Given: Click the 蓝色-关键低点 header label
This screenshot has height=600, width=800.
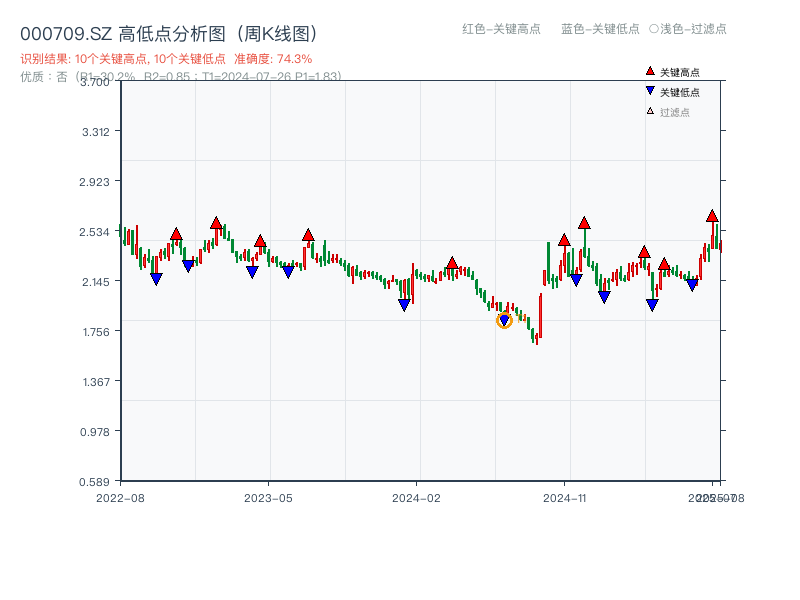Looking at the screenshot, I should 600,29.
